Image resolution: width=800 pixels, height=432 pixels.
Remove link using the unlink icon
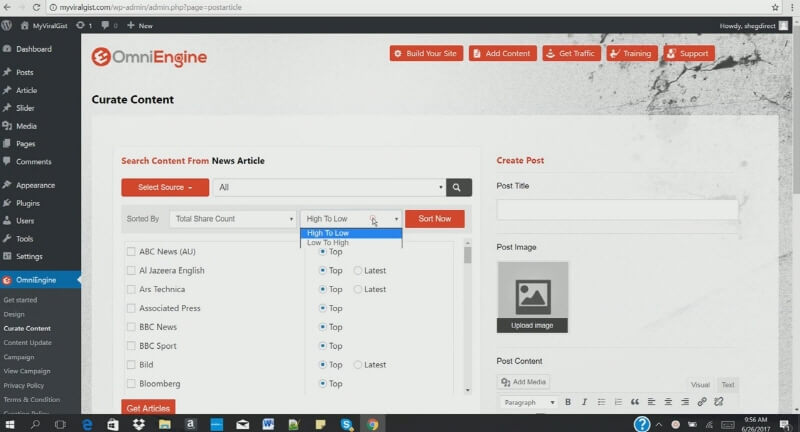pyautogui.click(x=719, y=402)
